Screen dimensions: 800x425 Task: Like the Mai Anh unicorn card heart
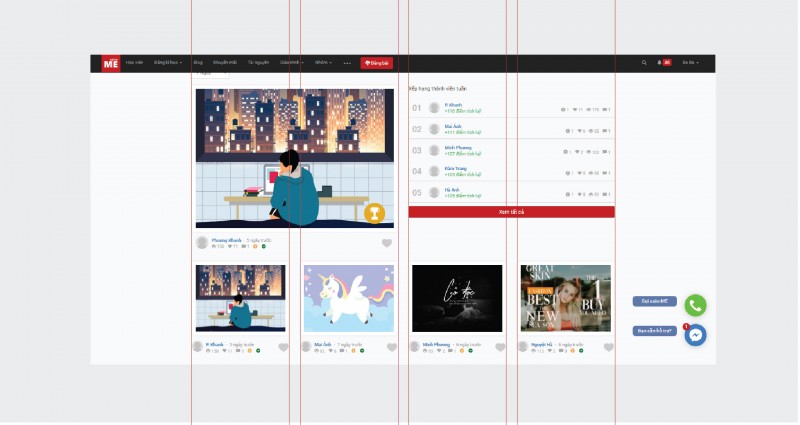click(392, 347)
